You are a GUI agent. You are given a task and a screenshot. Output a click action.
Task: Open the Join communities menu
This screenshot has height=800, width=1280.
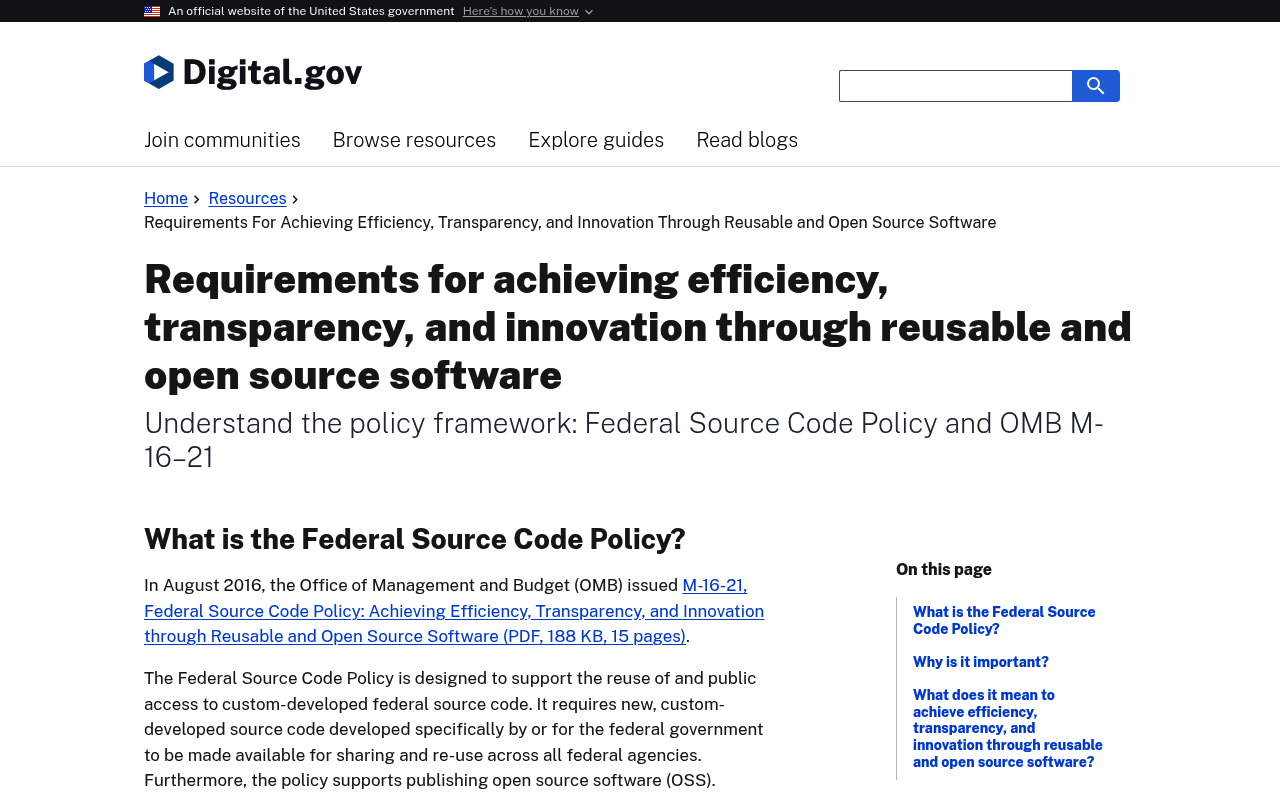(222, 140)
